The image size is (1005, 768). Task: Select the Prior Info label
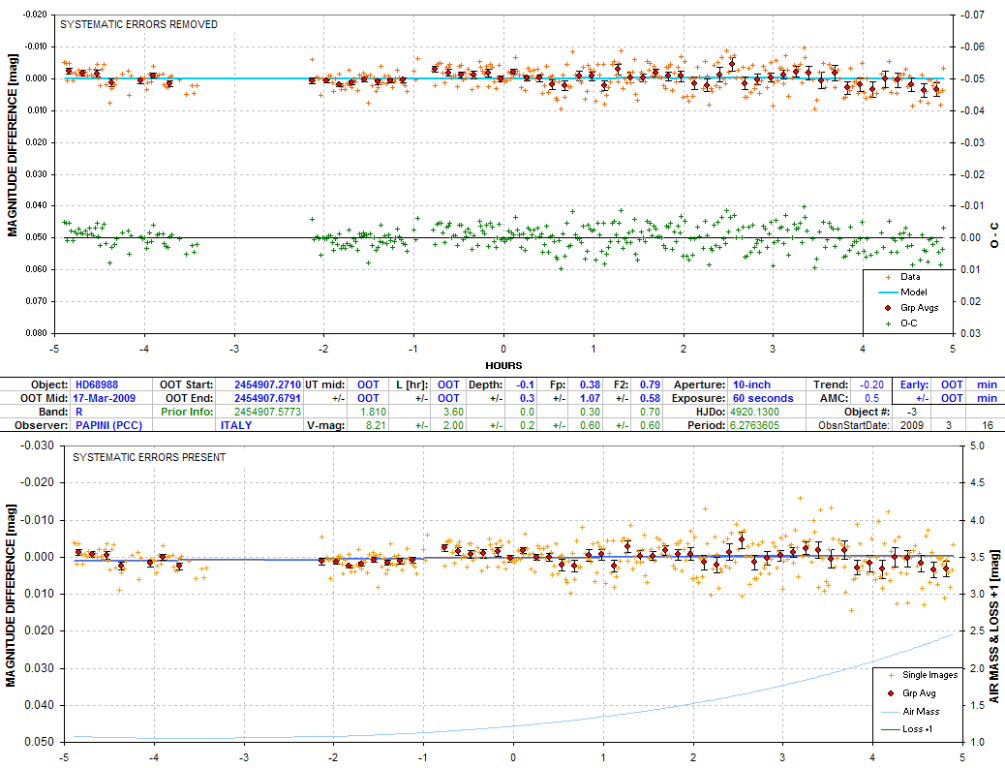(187, 412)
